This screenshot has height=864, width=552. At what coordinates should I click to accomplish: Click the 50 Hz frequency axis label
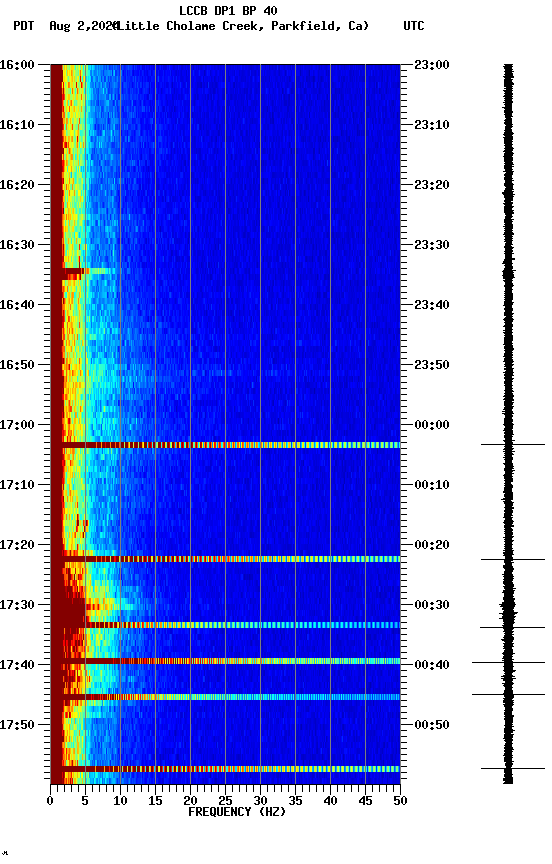[x=401, y=801]
